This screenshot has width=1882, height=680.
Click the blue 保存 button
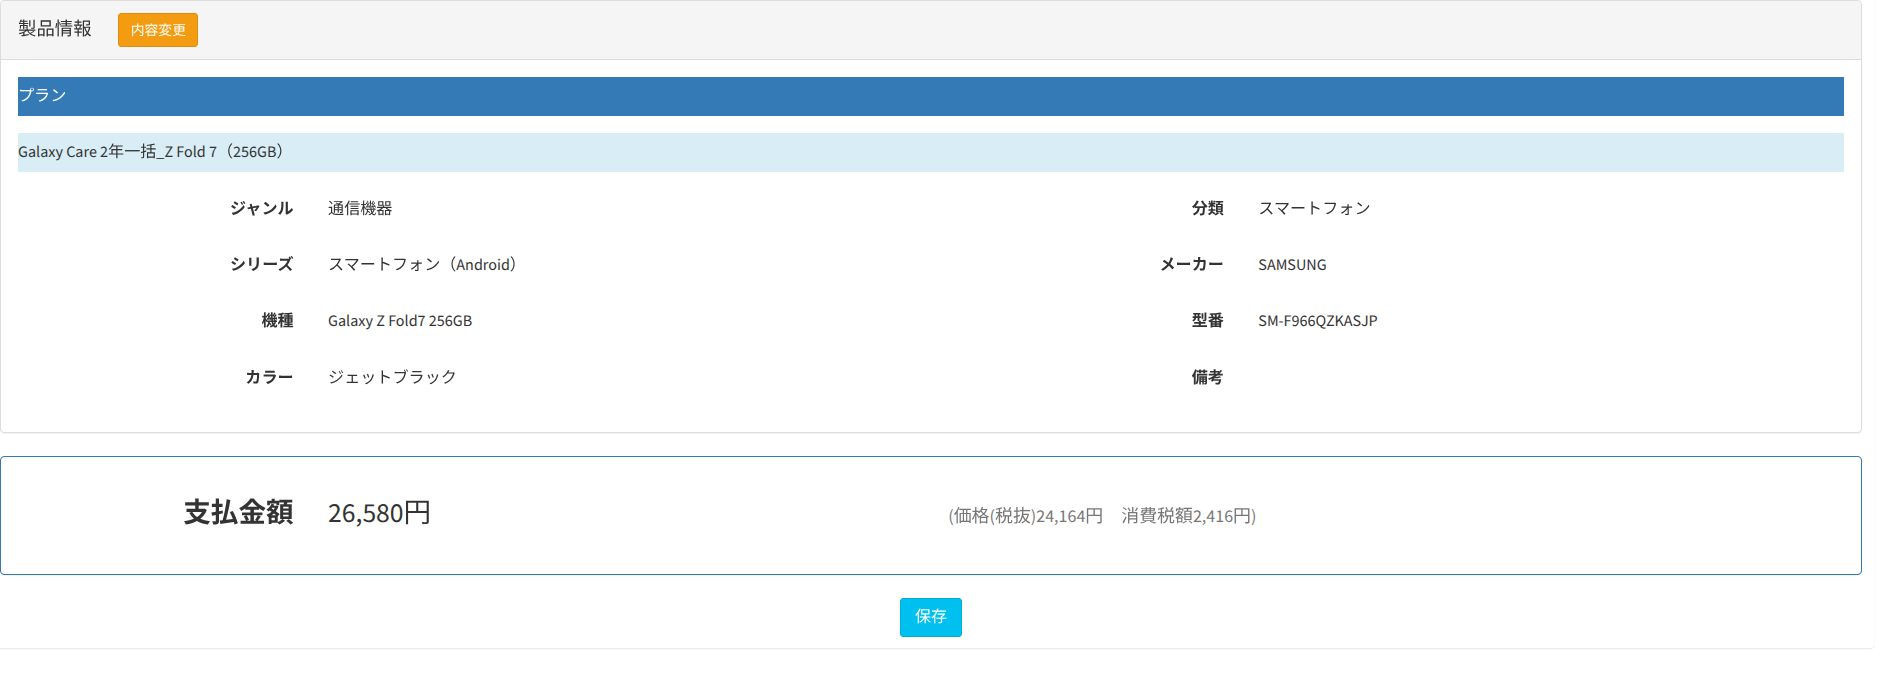tap(930, 617)
